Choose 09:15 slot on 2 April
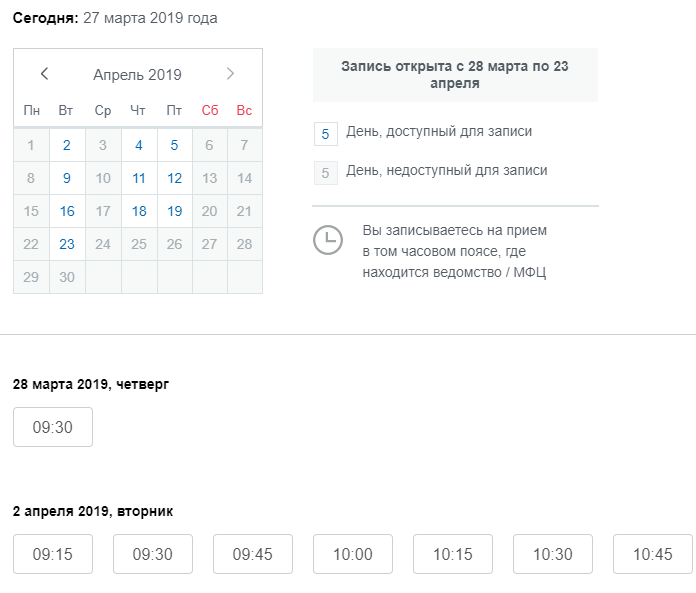 tap(53, 554)
